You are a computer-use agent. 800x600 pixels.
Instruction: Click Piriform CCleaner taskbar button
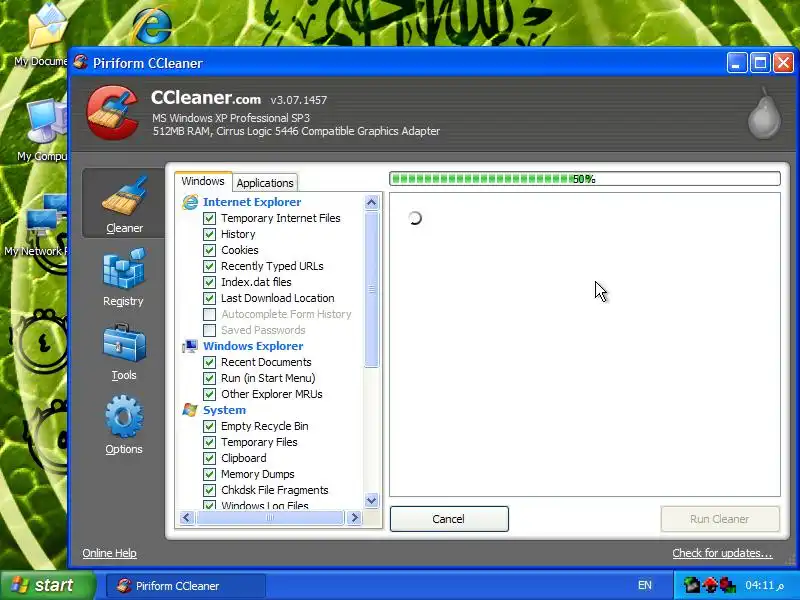click(186, 586)
